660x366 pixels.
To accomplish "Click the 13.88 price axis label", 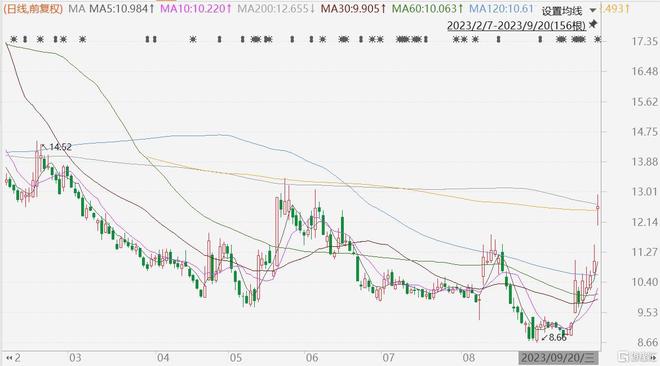I will (x=644, y=162).
